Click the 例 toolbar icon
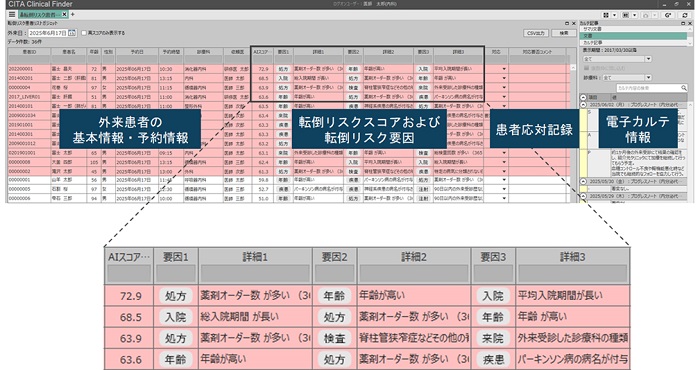 [x=625, y=15]
